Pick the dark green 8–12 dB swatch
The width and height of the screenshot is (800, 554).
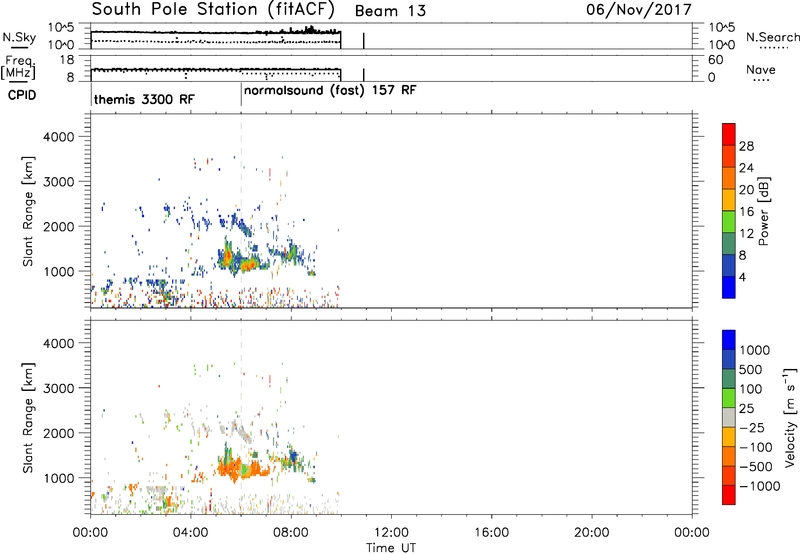(x=729, y=244)
